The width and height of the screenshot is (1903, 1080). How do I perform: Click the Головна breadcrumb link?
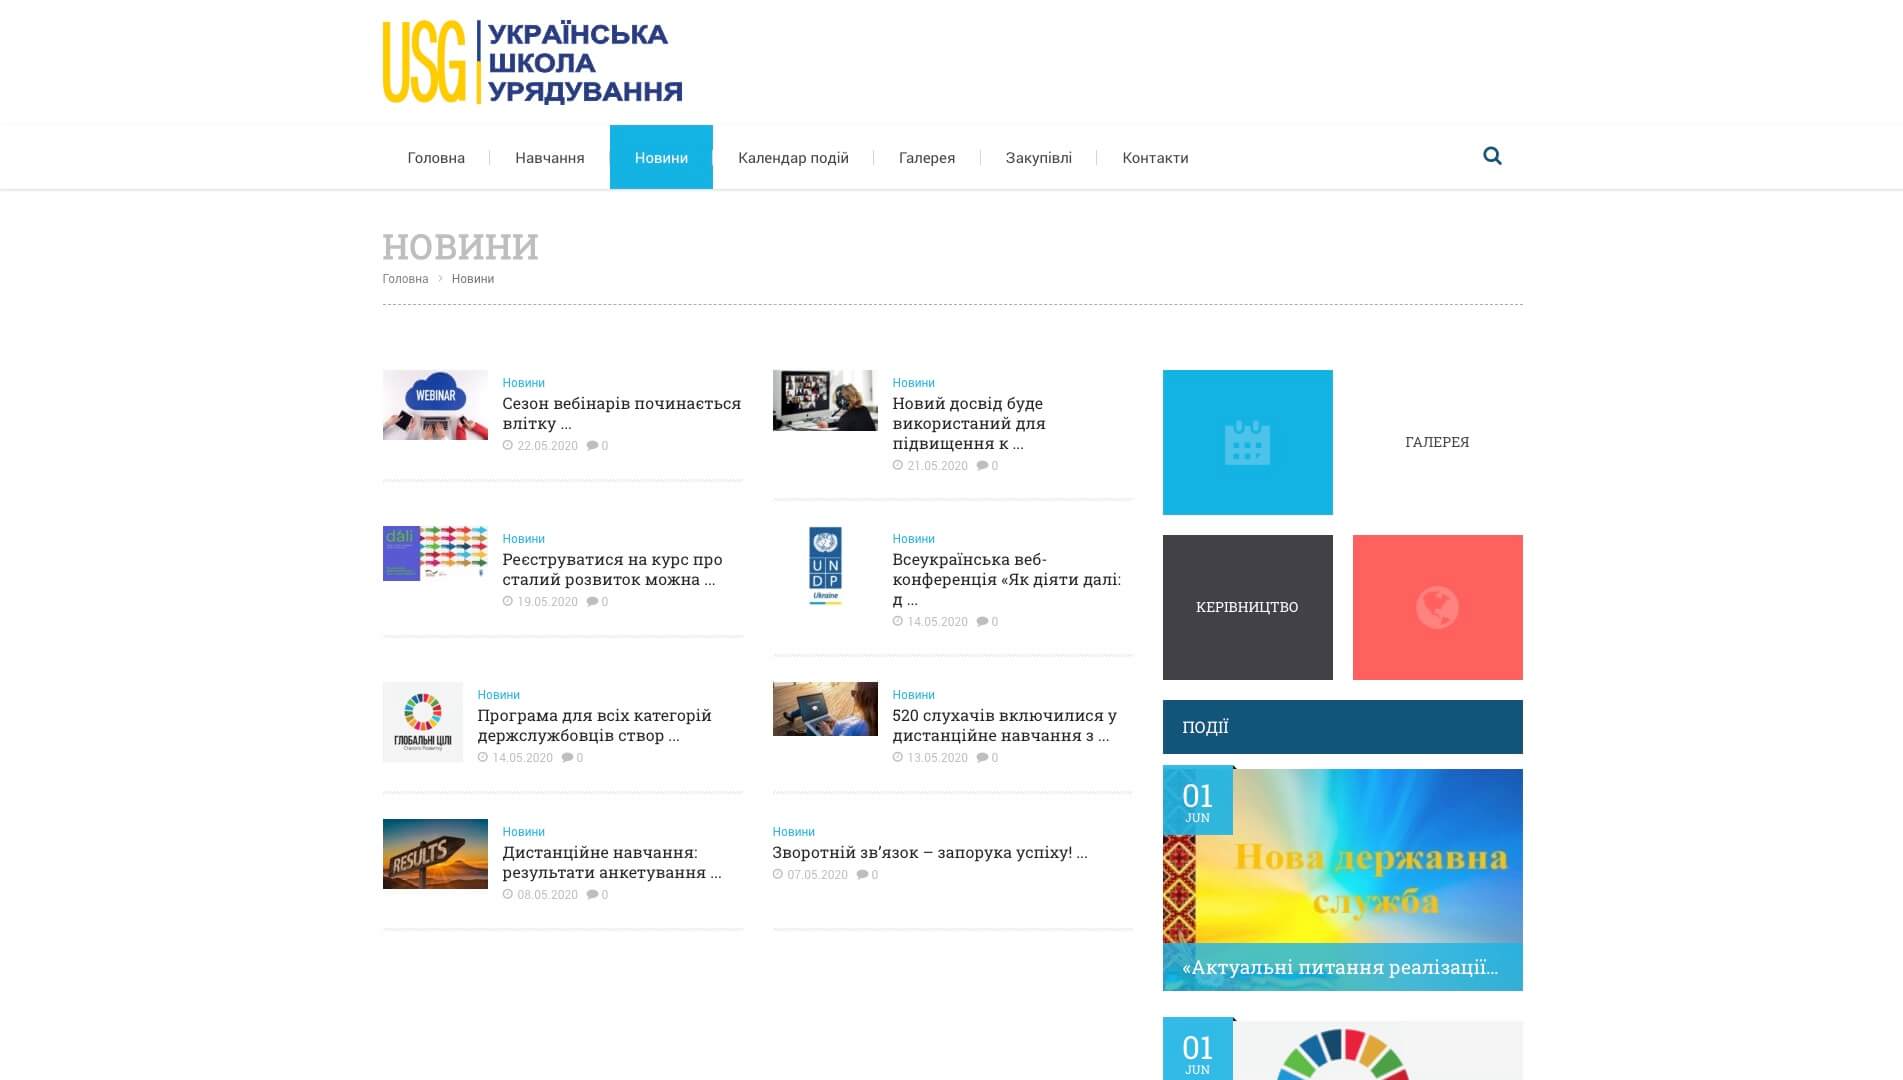click(x=405, y=279)
